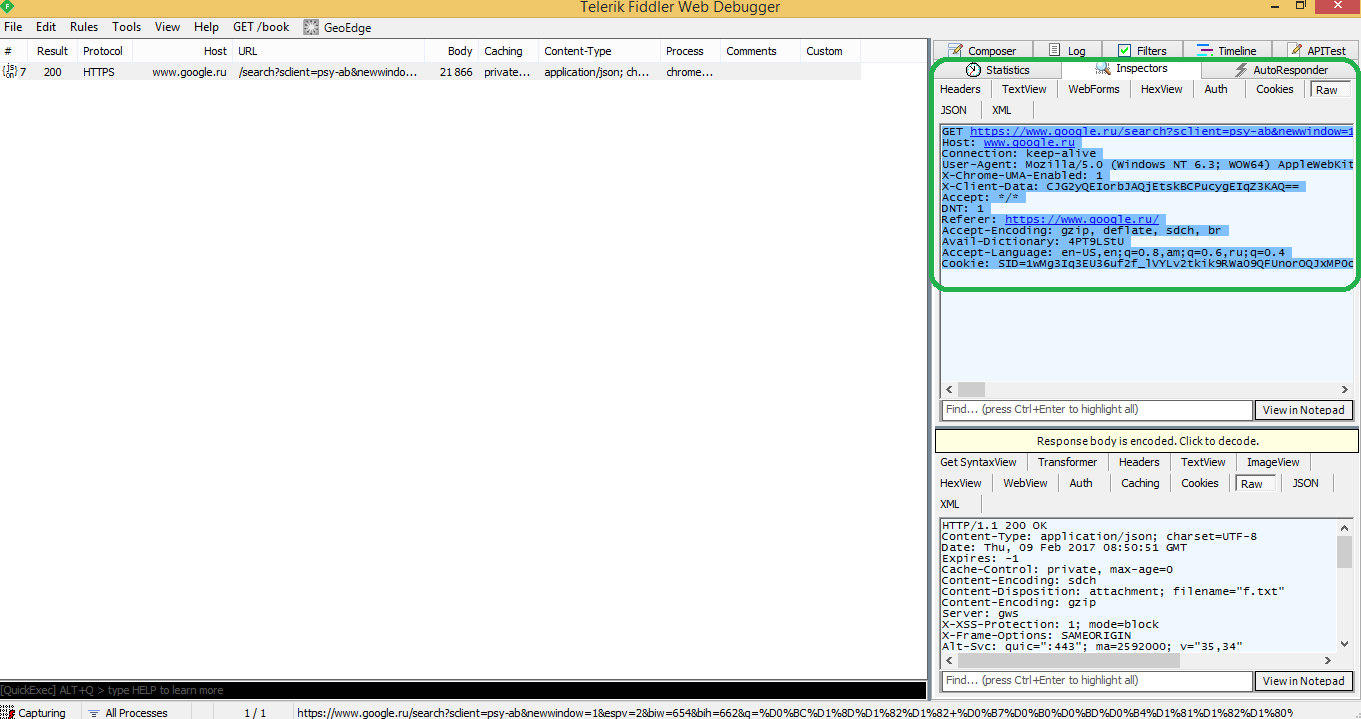Click right arrow of request horizontal scrollbar

coord(1345,390)
